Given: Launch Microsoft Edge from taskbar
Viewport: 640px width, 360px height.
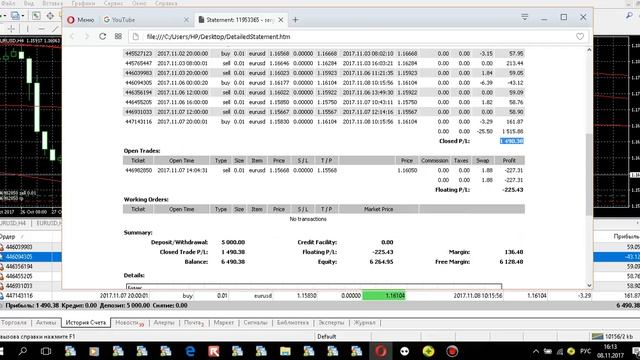Looking at the screenshot, I should coord(190,351).
